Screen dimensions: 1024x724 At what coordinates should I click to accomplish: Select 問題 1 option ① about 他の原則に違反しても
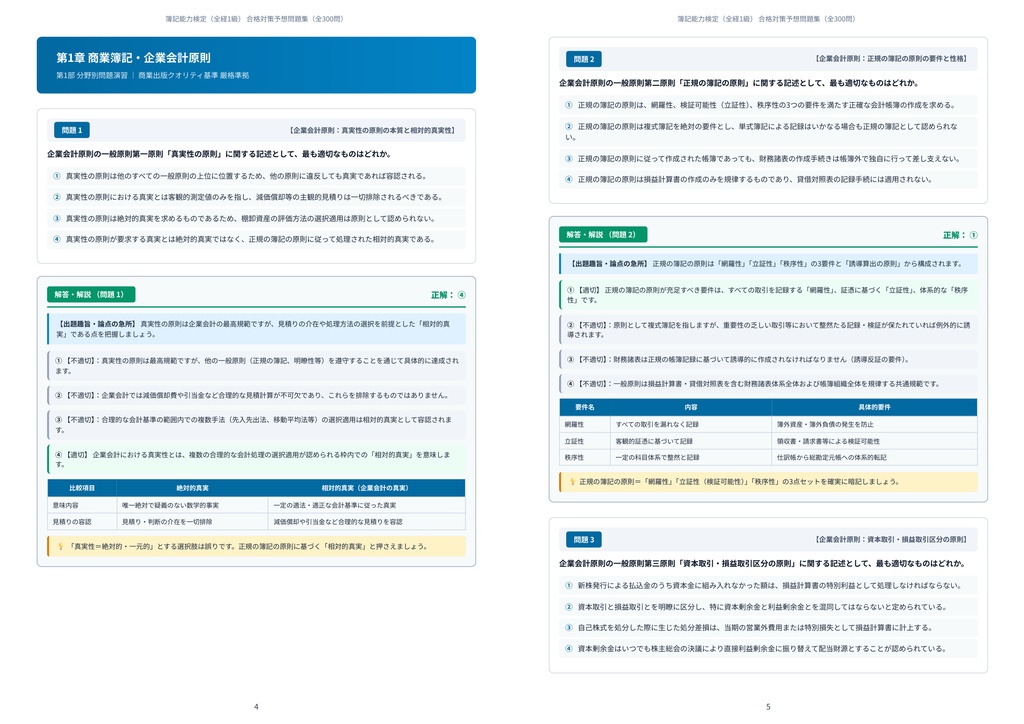pyautogui.click(x=256, y=176)
